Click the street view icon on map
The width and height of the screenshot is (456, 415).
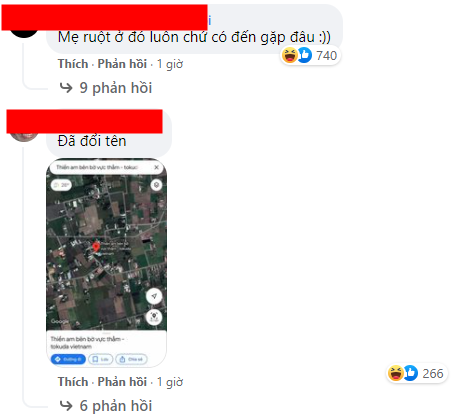coord(154,317)
